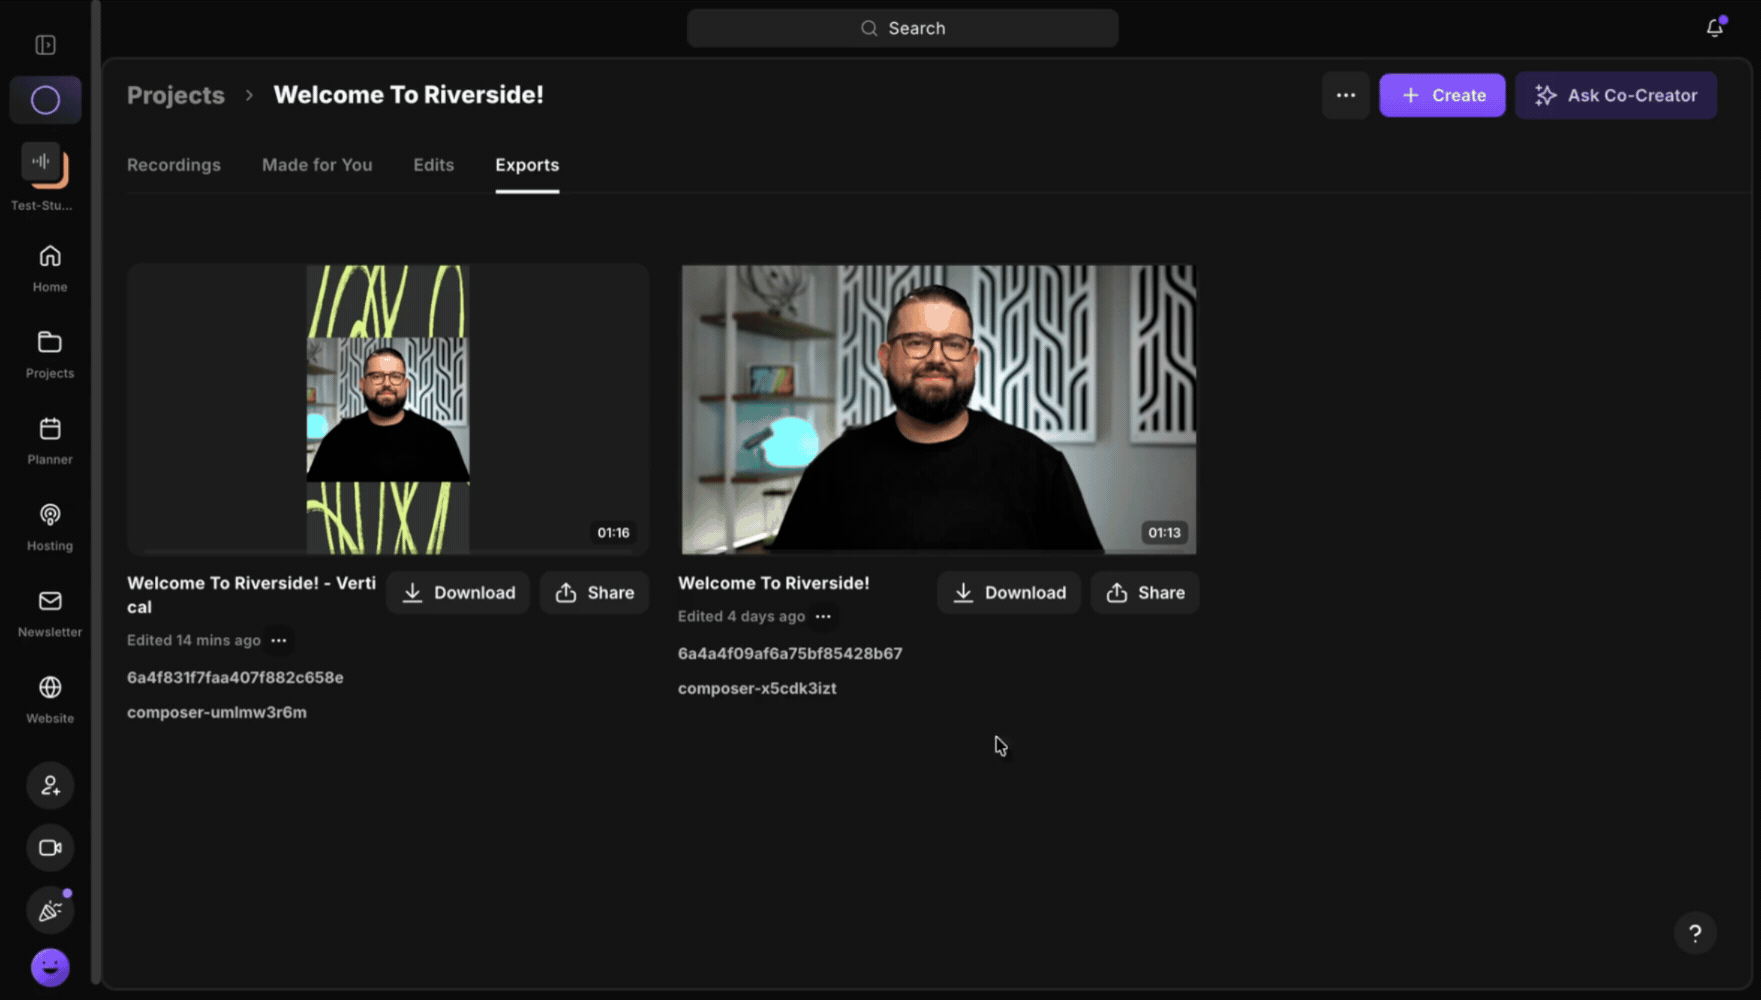Open the Planner calendar icon
This screenshot has width=1761, height=1000.
click(x=50, y=441)
